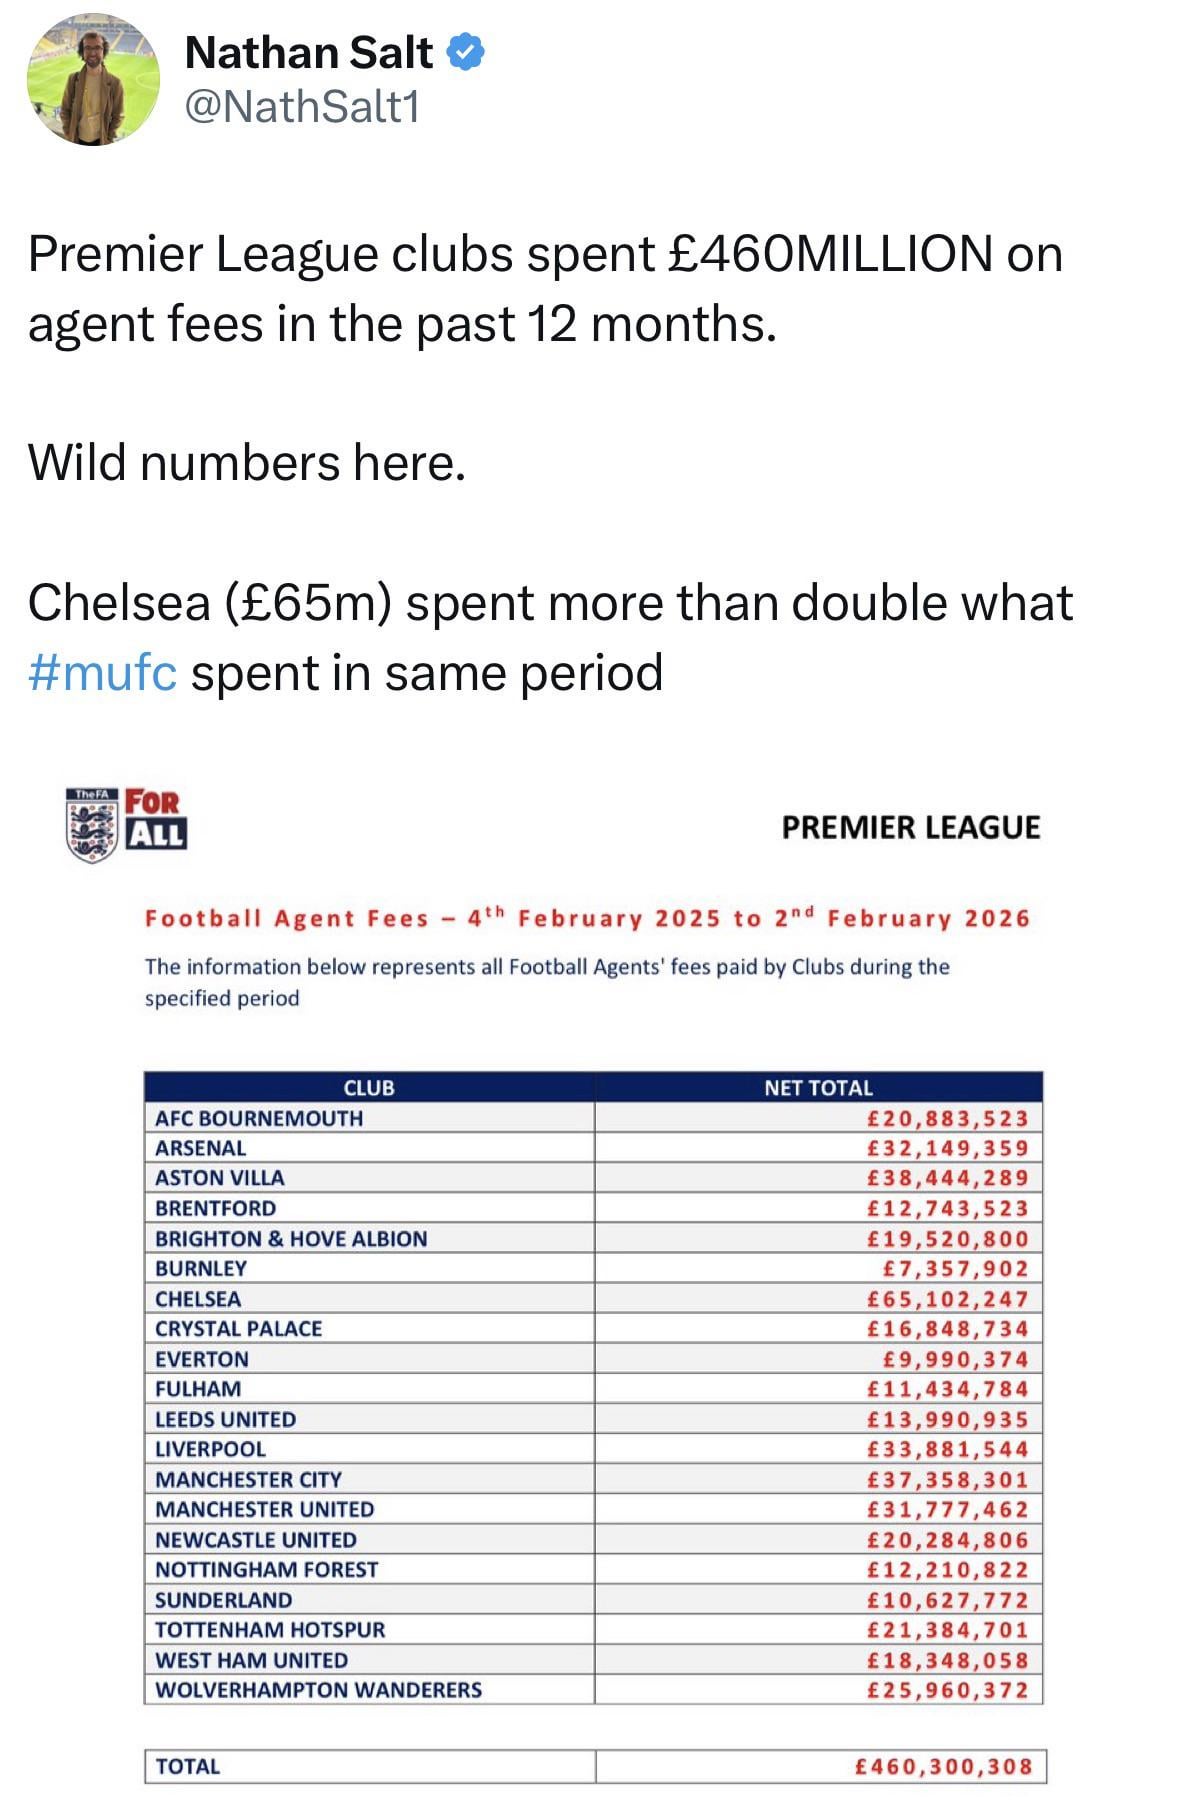
Task: Select the Manchester United club name
Action: (264, 1509)
